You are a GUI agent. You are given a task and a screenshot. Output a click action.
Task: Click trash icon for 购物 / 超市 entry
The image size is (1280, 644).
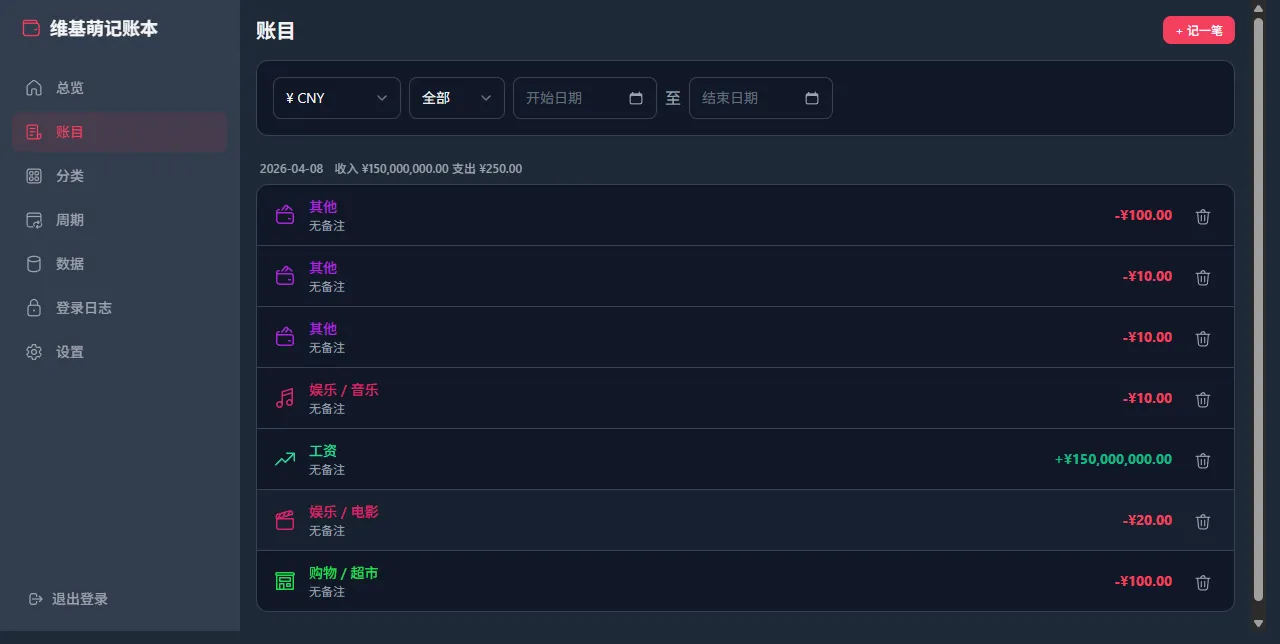(1203, 582)
